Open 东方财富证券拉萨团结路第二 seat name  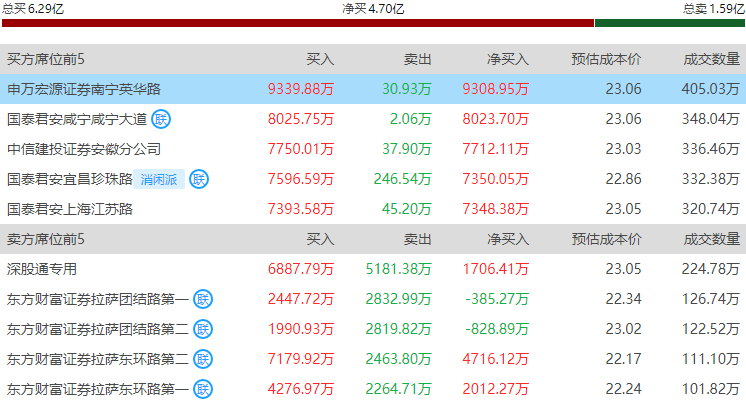tap(98, 329)
